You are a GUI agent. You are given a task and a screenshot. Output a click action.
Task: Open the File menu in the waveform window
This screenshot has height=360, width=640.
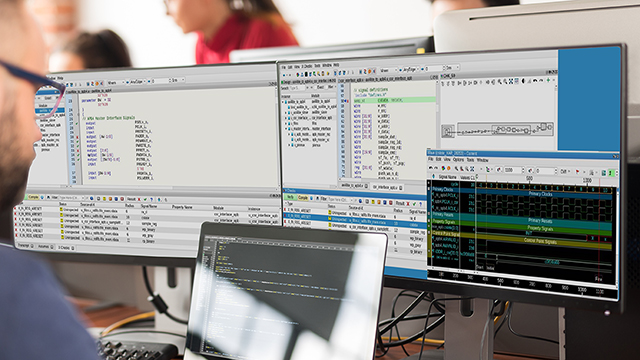coord(431,160)
